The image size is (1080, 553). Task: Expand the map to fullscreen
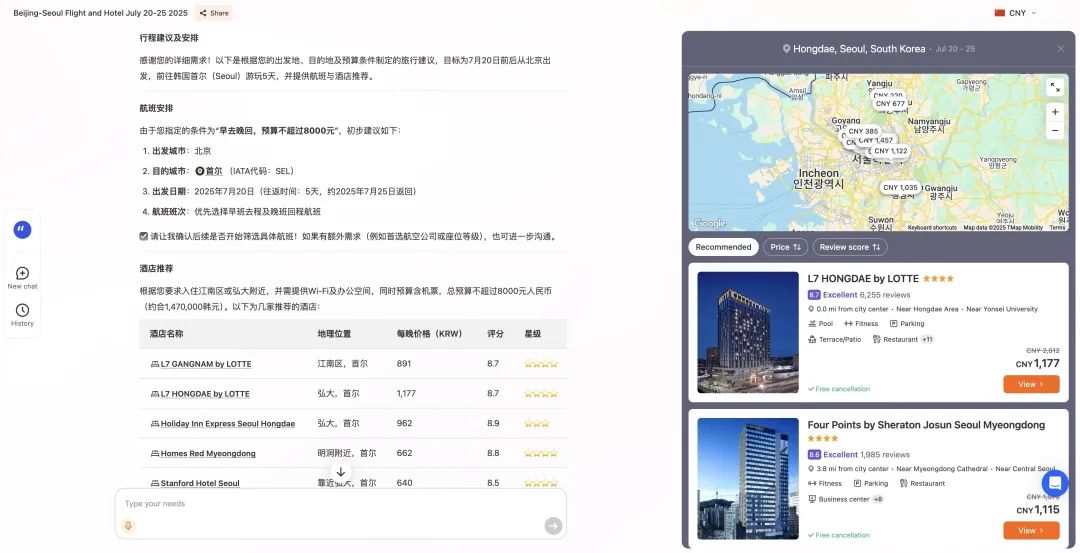pyautogui.click(x=1055, y=87)
